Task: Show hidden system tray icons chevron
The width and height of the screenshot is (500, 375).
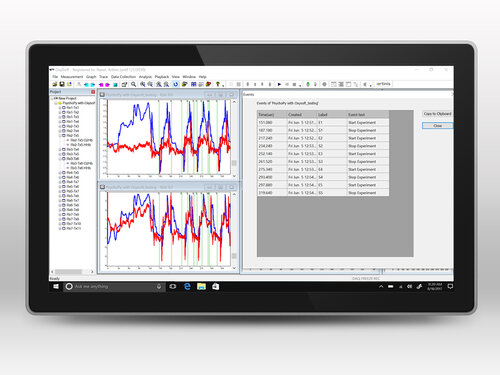Action: pyautogui.click(x=381, y=286)
